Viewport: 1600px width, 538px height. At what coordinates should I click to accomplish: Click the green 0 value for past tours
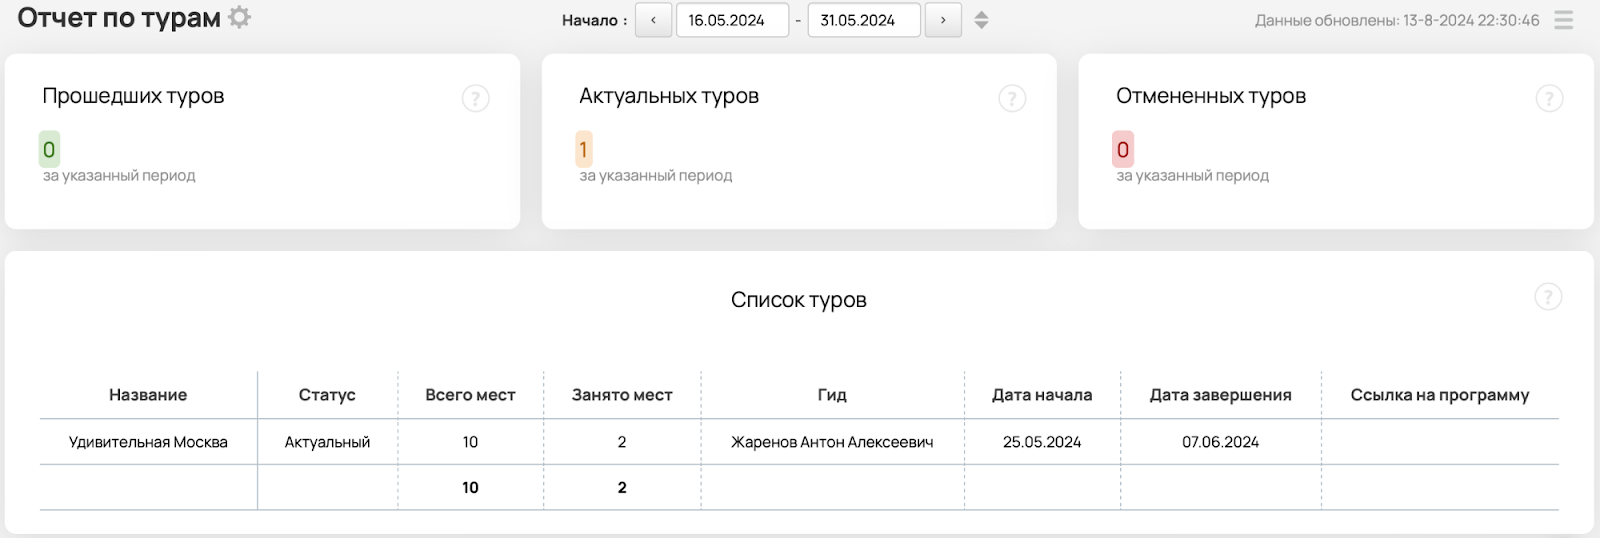point(49,150)
